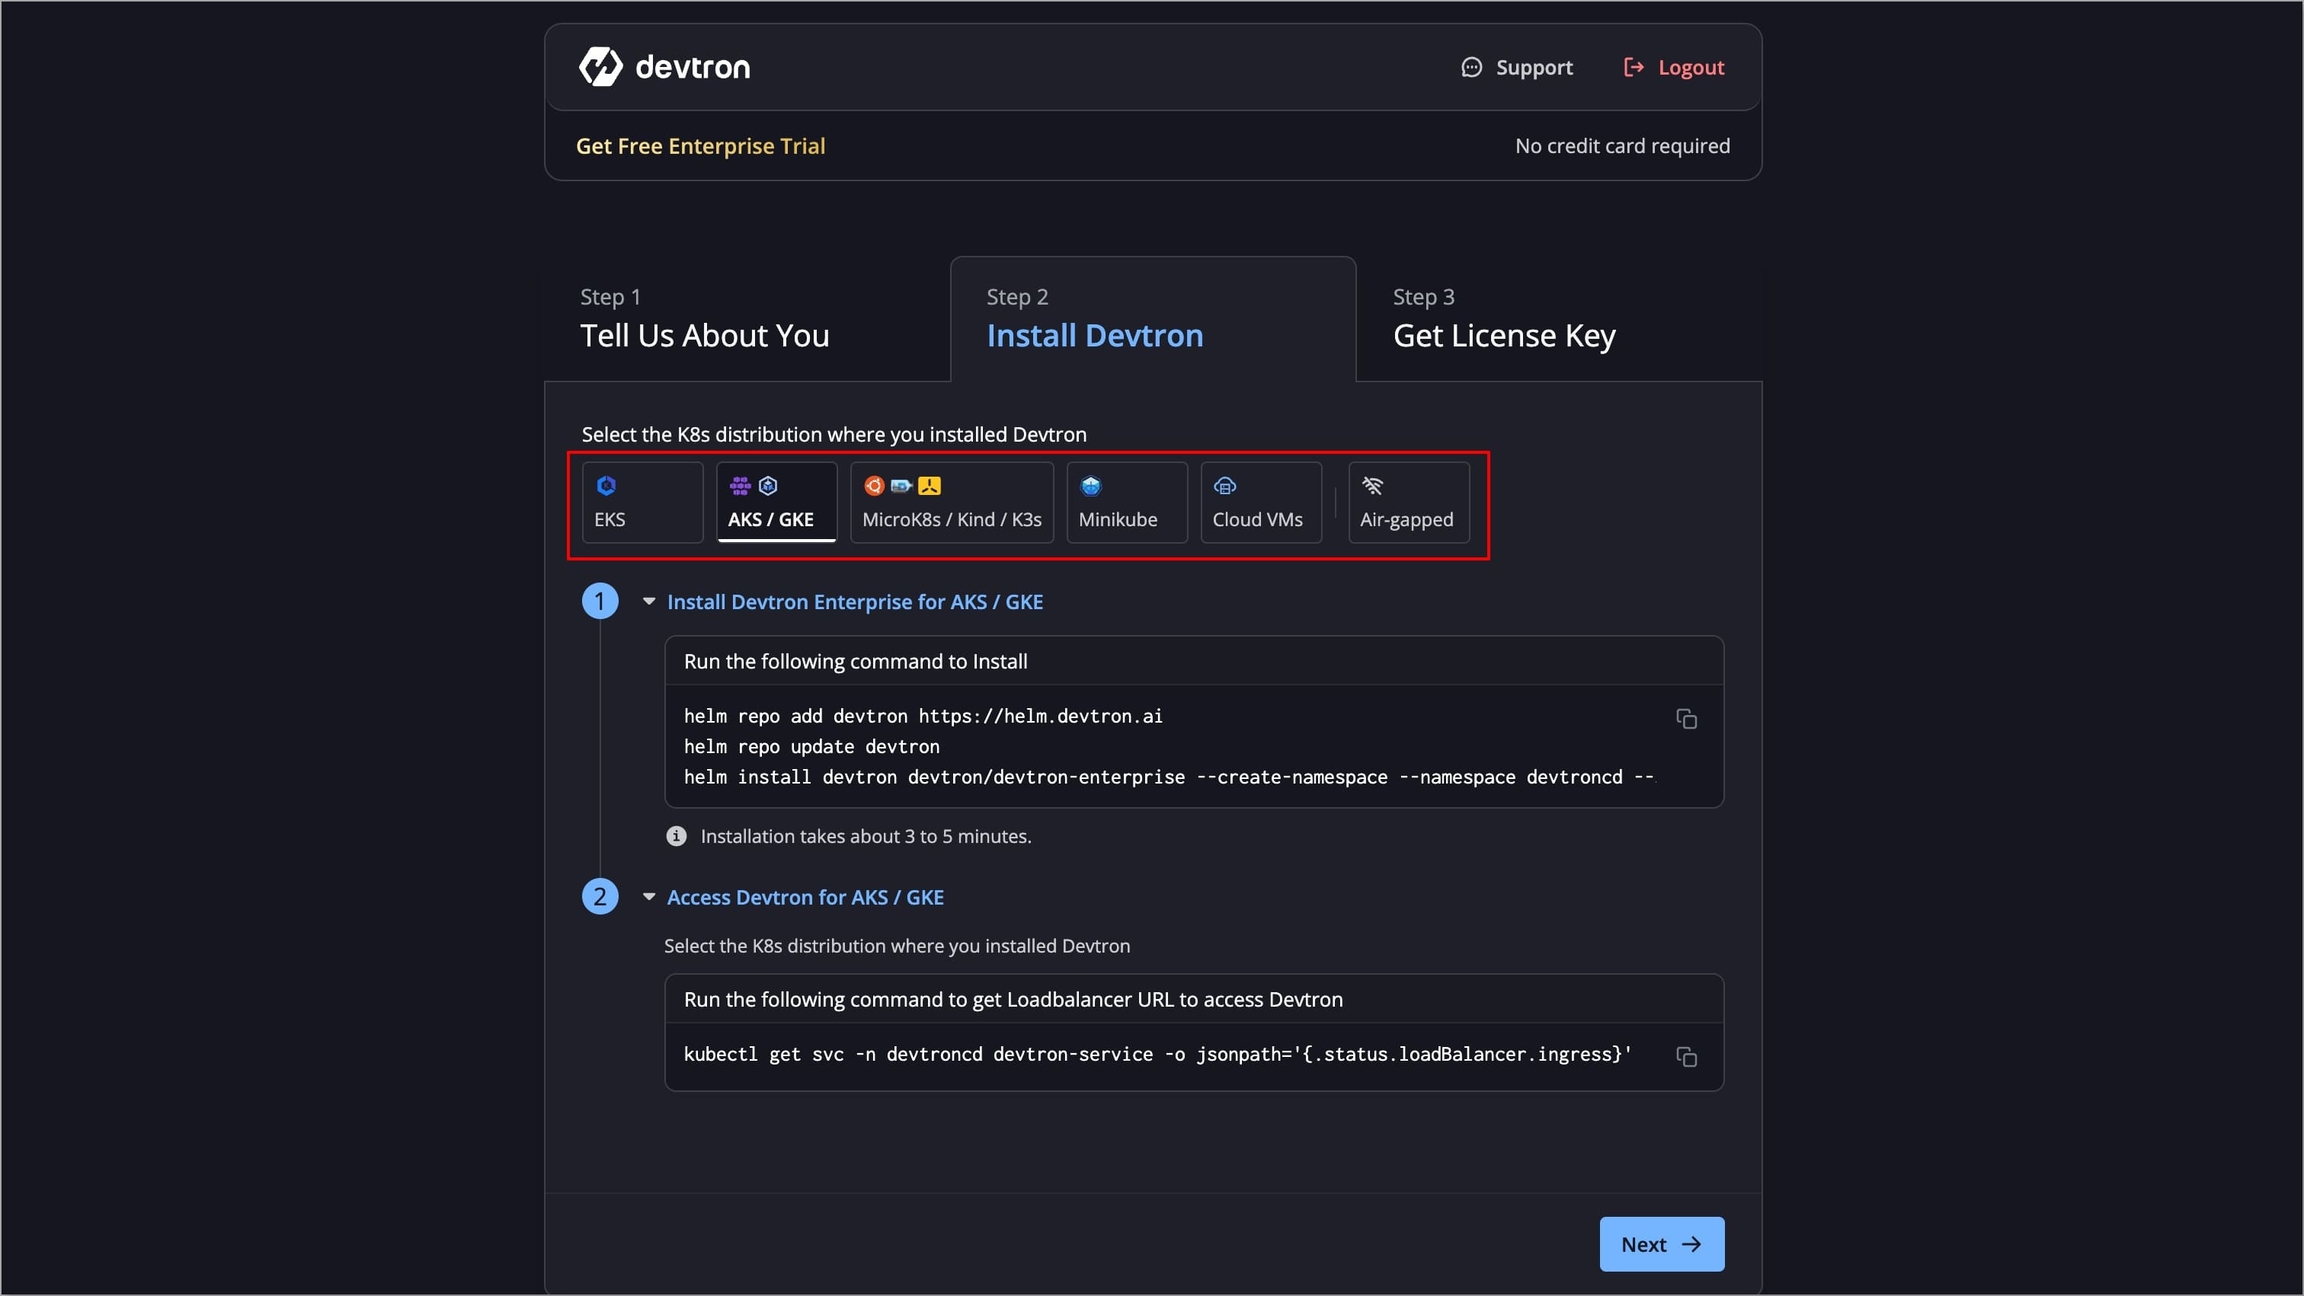Go to Step 1 Tell Us About You
The image size is (2304, 1296).
747,319
